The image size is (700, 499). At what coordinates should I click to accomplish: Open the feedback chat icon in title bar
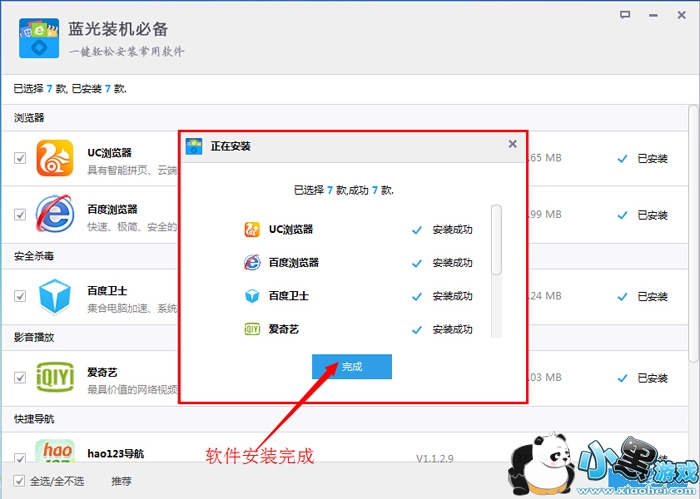(x=625, y=15)
